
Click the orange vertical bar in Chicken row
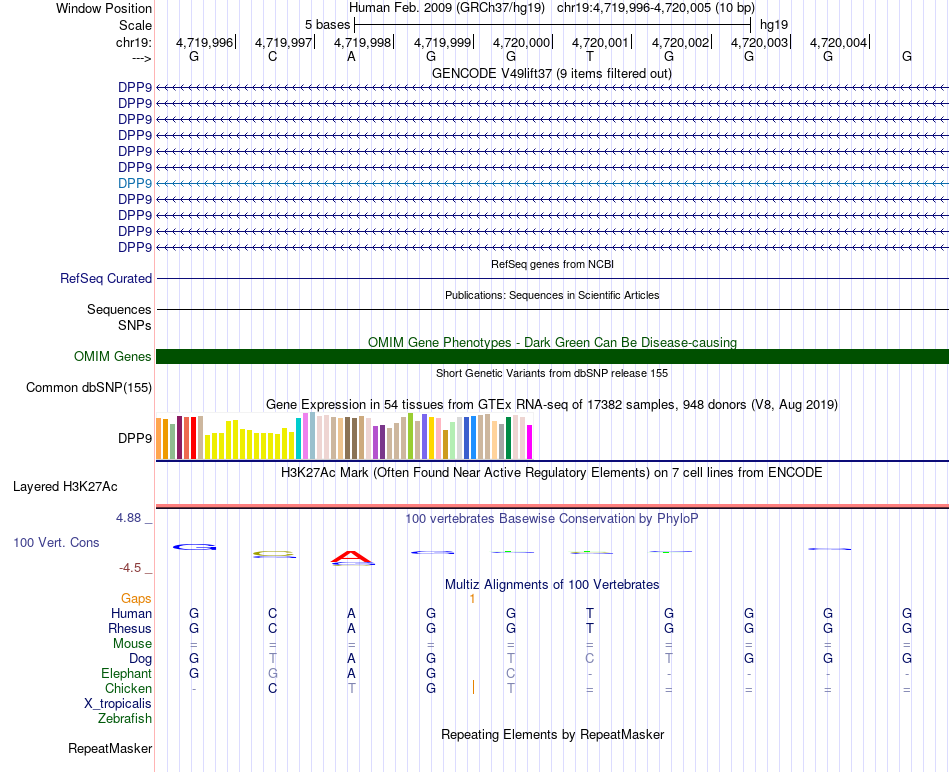(473, 687)
